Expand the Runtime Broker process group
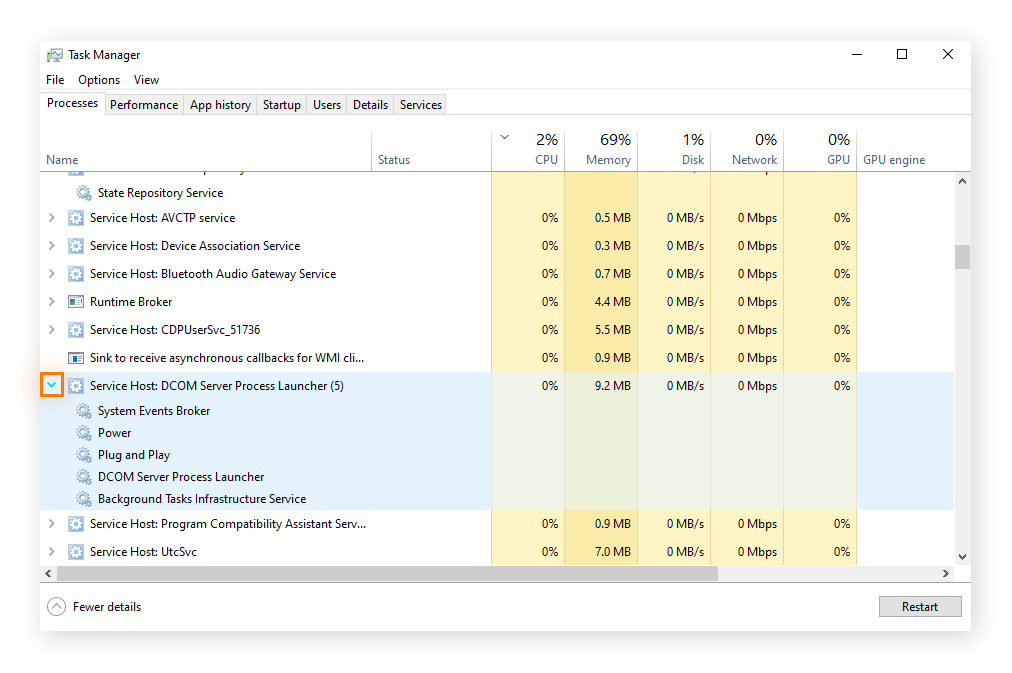Viewport: 1012px width, 673px height. [52, 302]
